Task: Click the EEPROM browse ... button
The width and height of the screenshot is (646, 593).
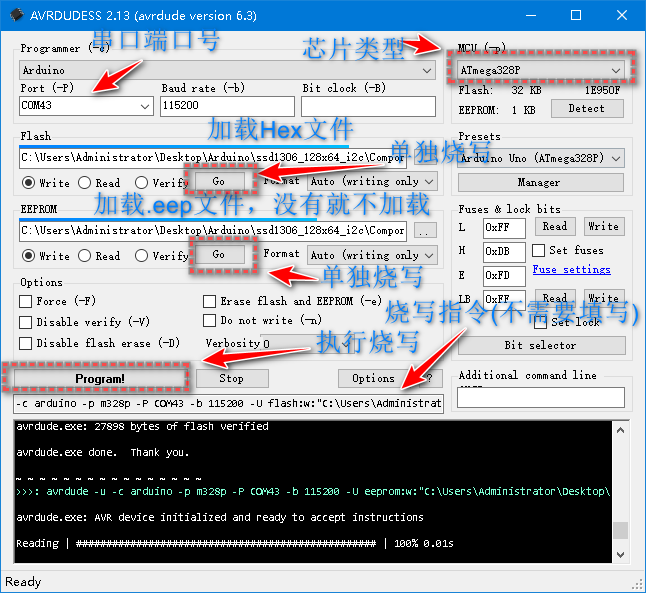Action: coord(425,231)
